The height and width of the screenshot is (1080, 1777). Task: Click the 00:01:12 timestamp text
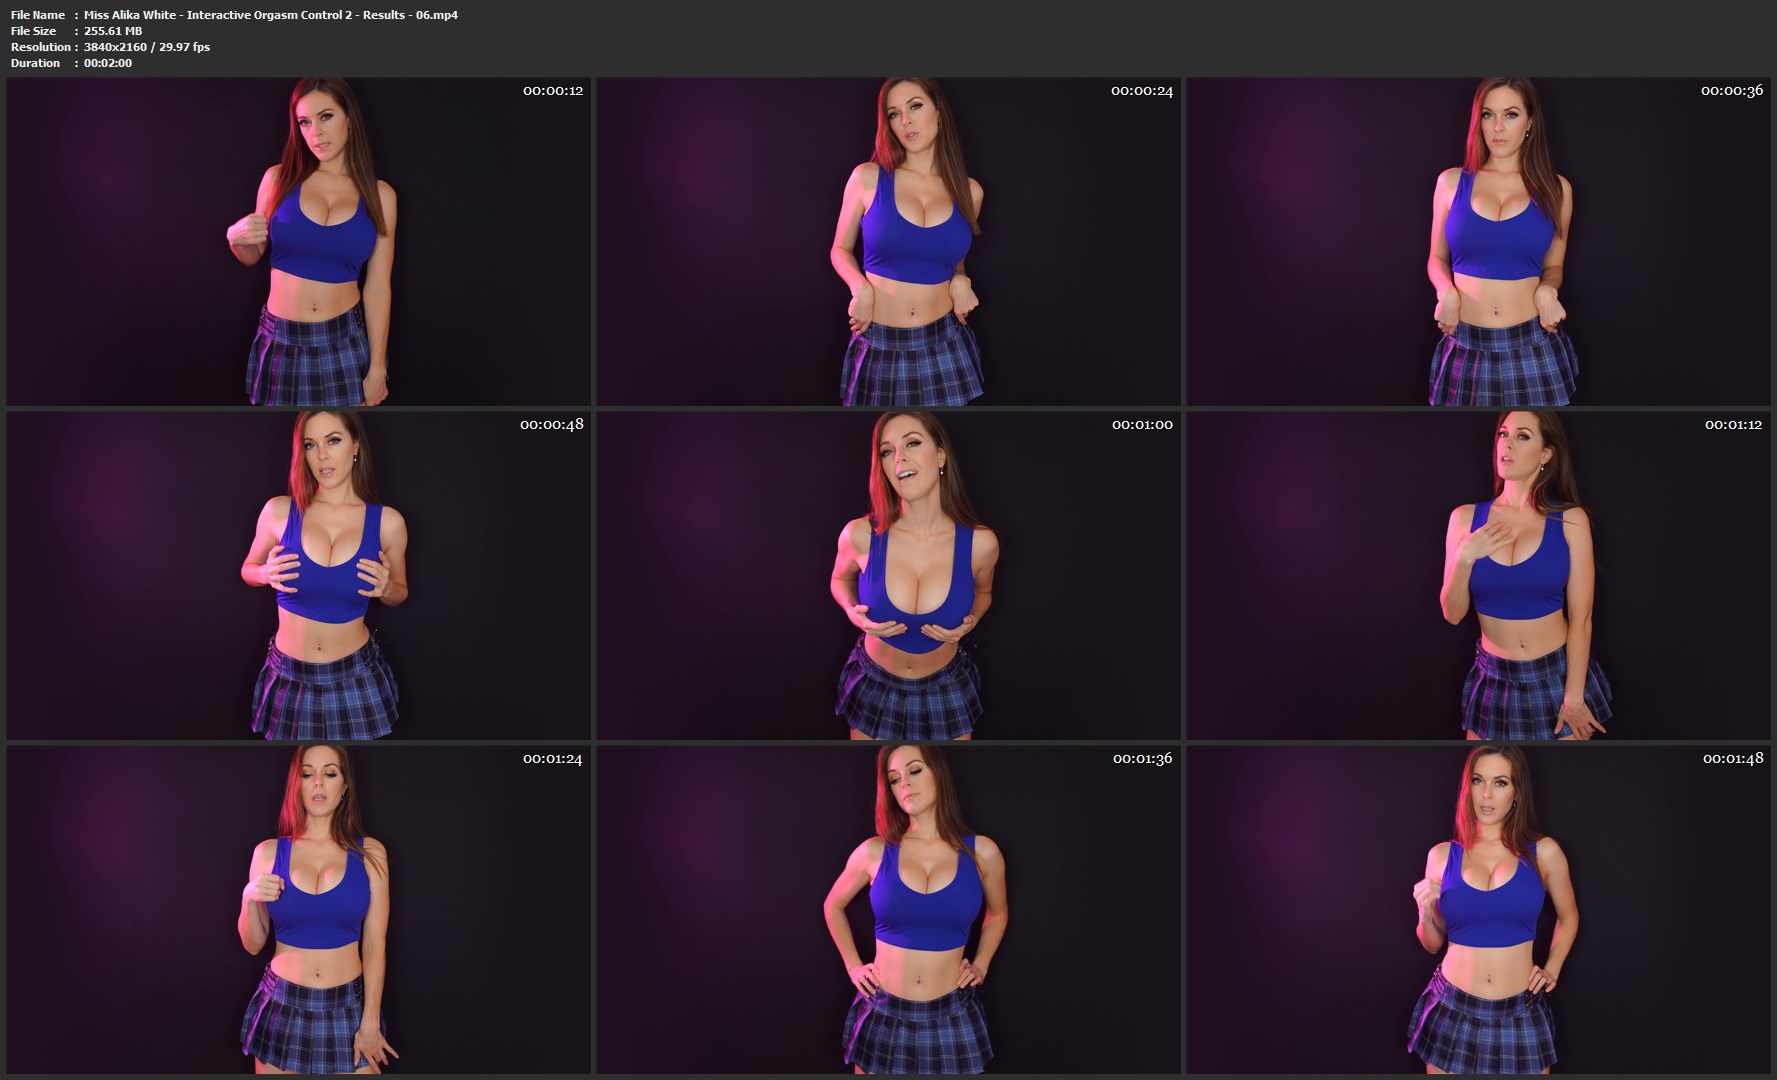coord(1733,425)
